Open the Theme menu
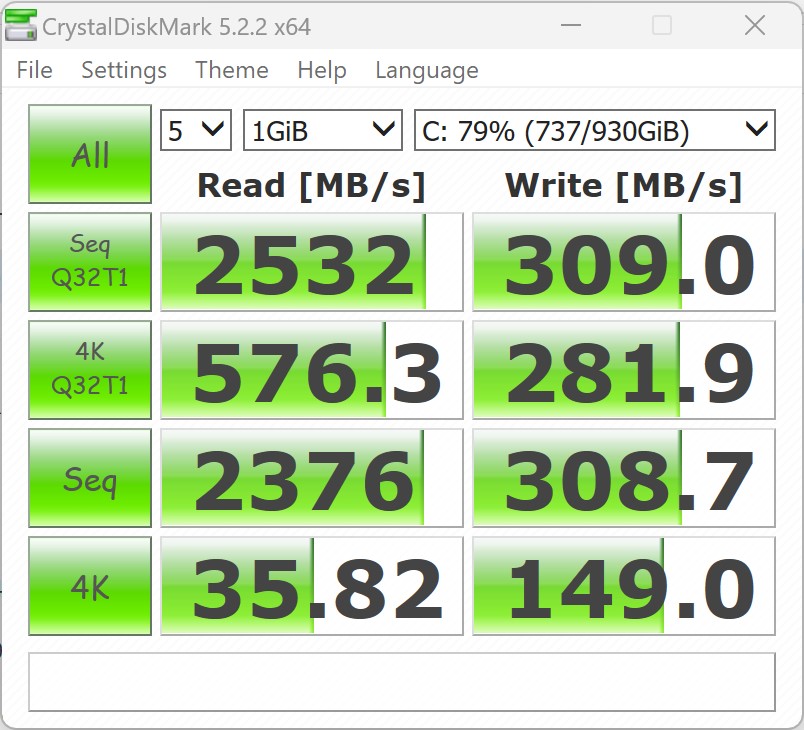The image size is (804, 730). [x=232, y=70]
